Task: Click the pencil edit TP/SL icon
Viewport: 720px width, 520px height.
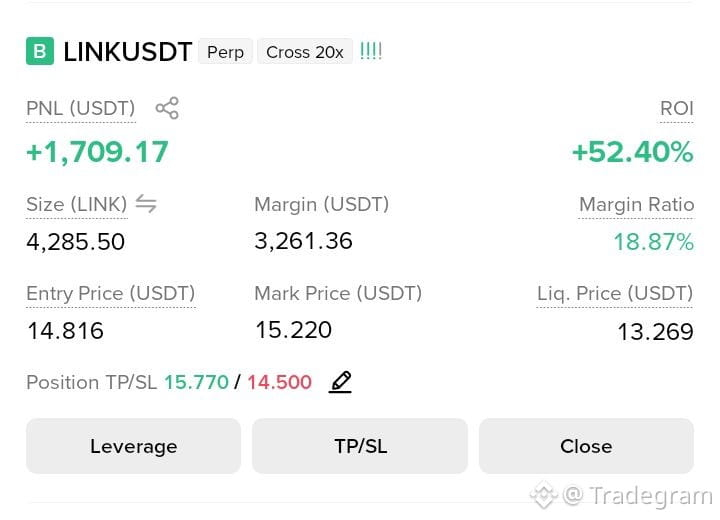Action: pos(340,382)
